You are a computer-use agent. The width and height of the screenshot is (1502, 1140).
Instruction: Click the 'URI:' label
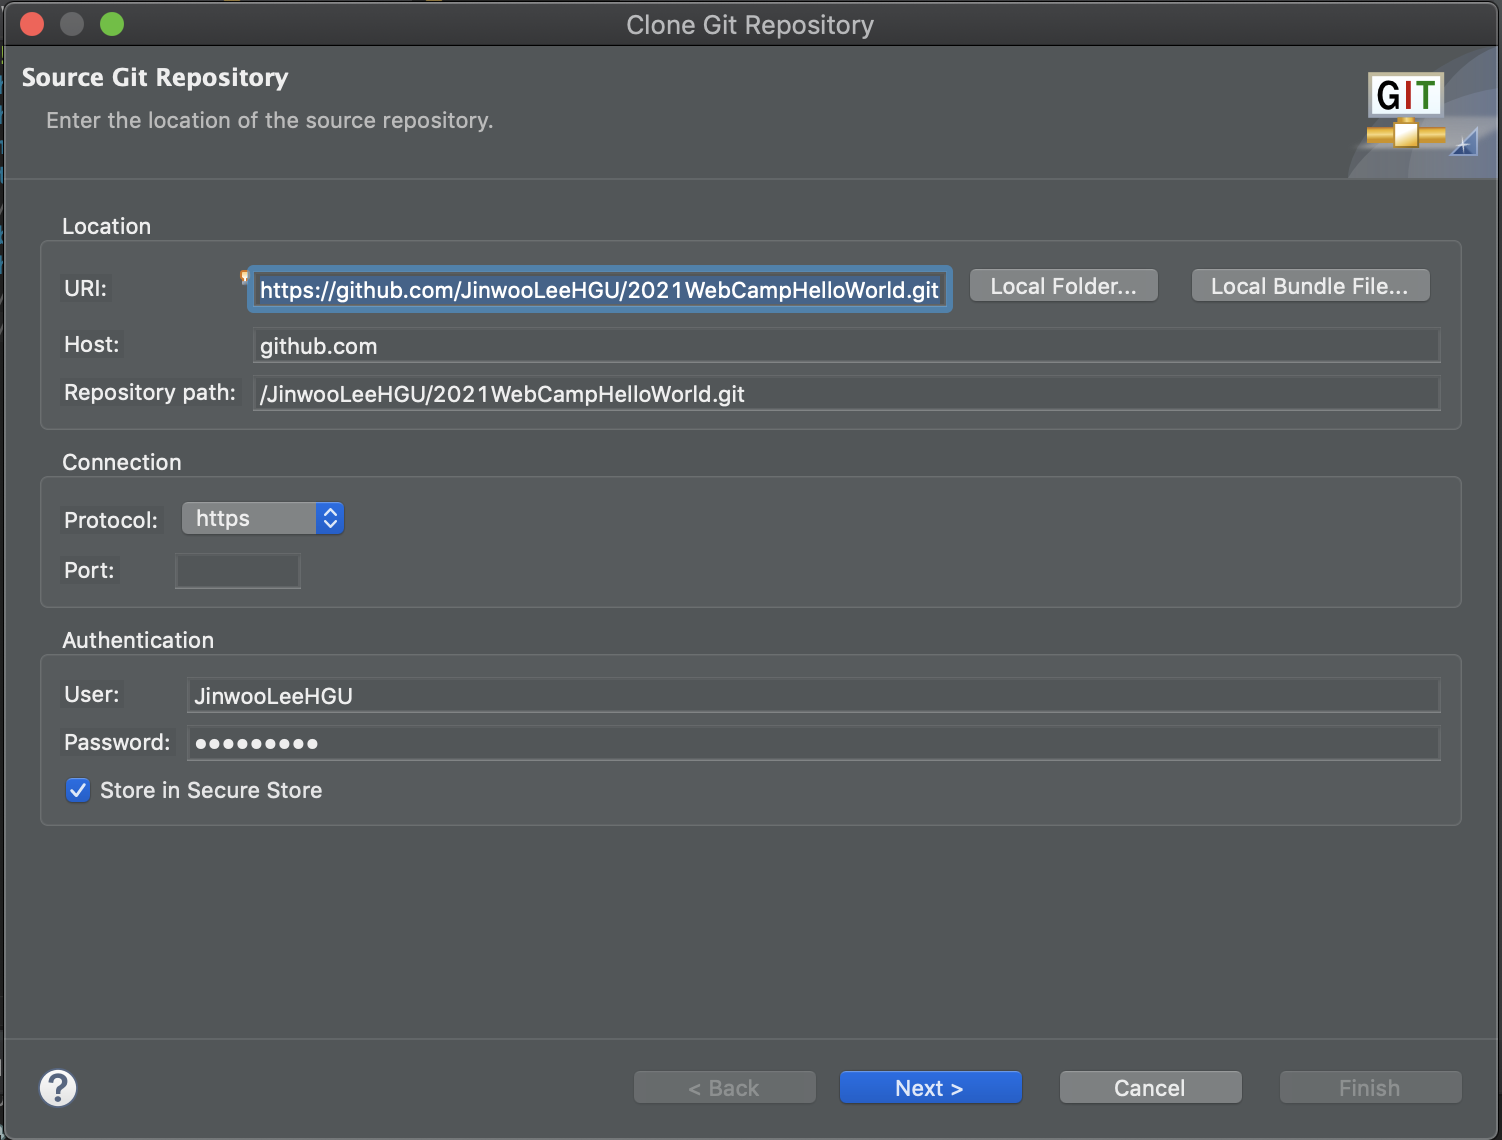(x=85, y=288)
